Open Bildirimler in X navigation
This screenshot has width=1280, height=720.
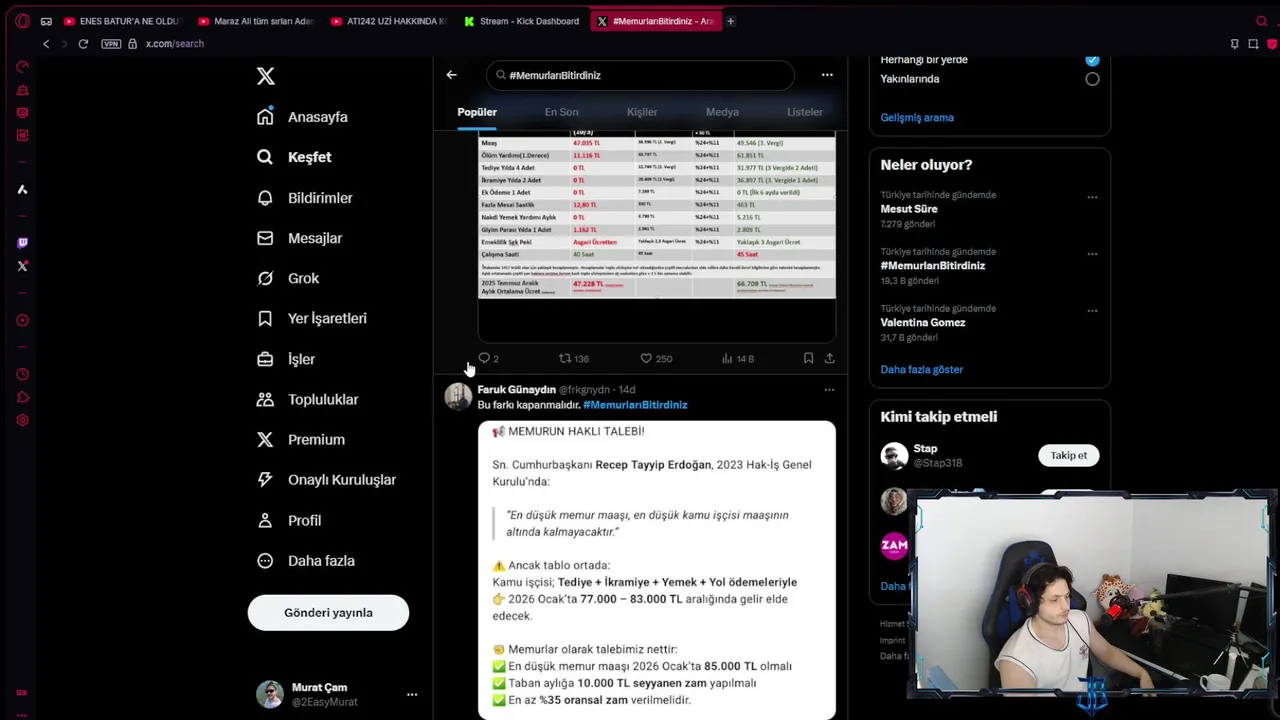coord(305,198)
